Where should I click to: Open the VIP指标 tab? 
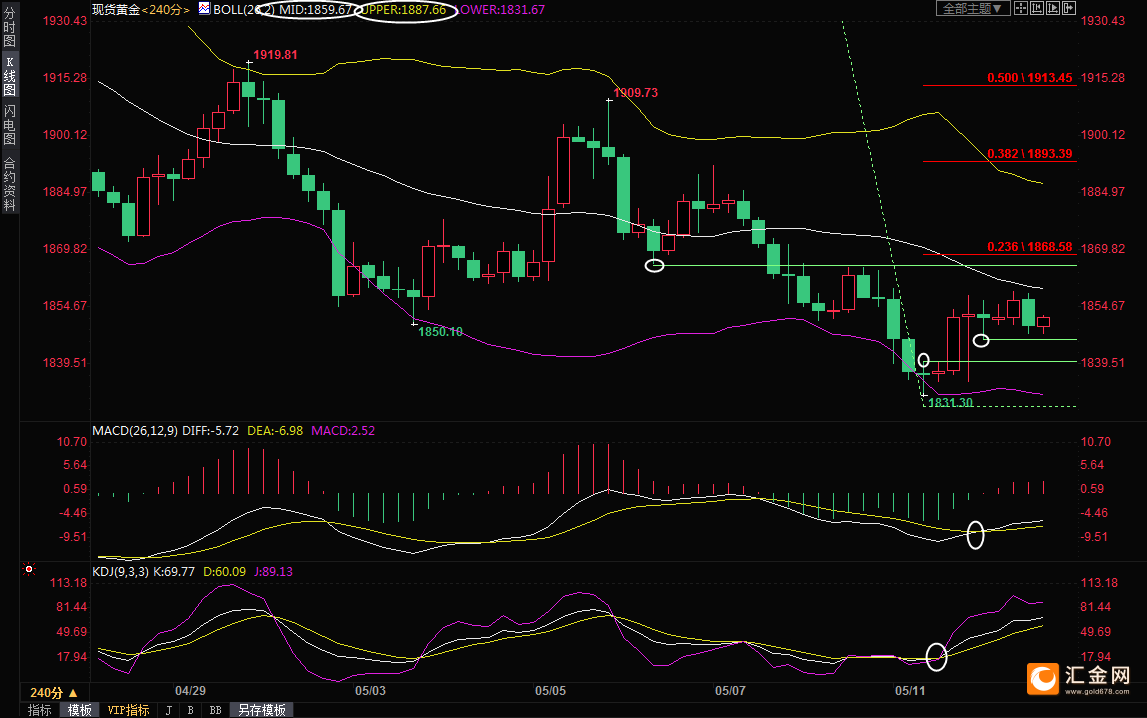point(128,710)
